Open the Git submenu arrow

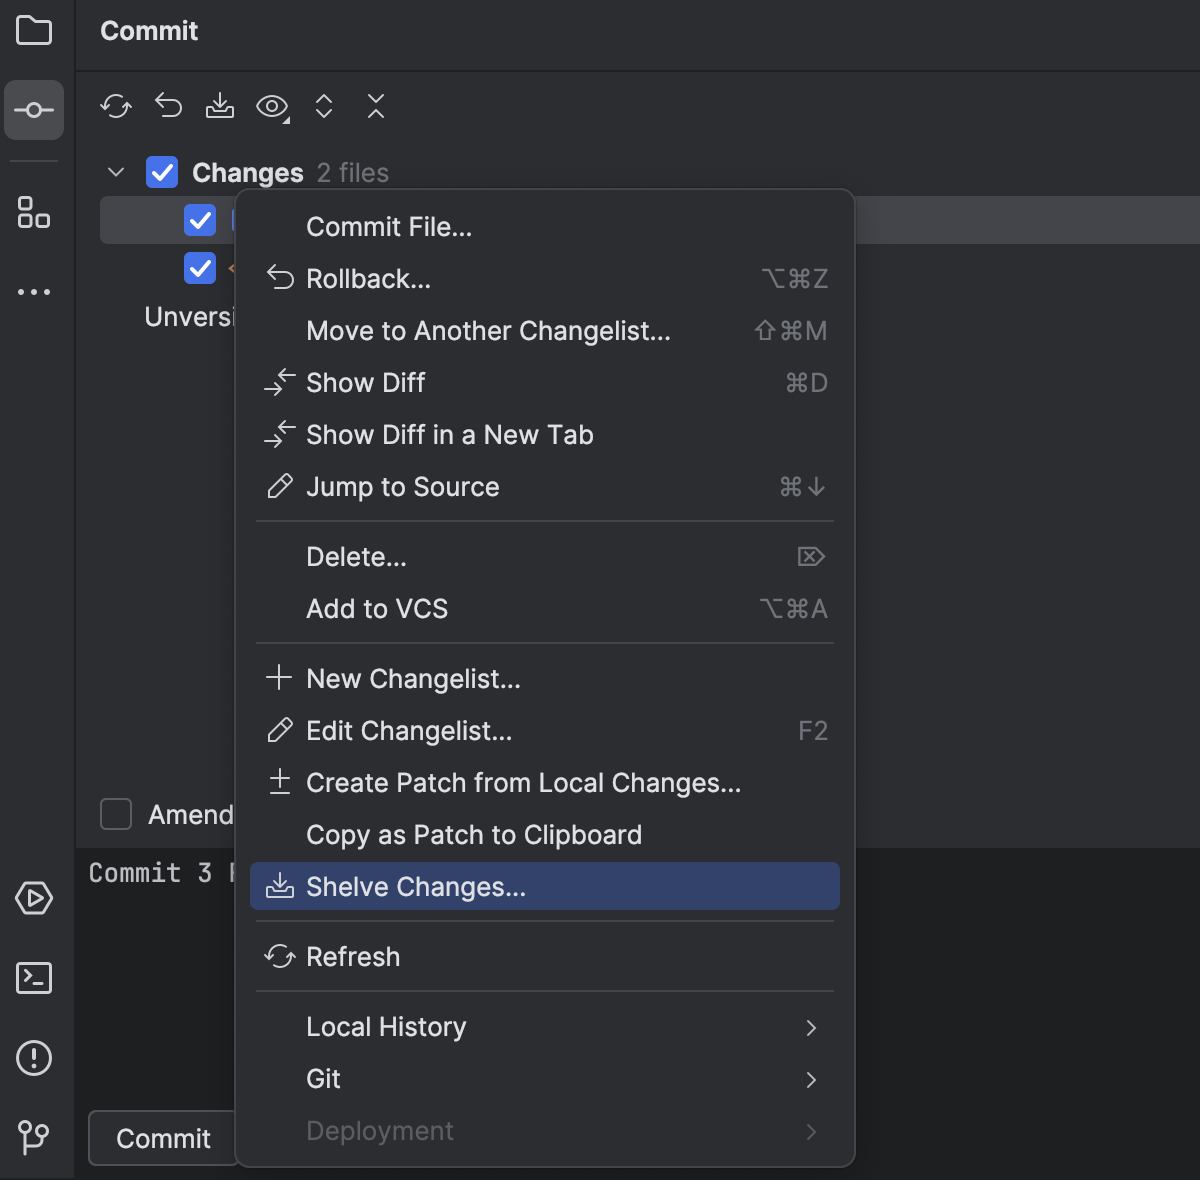coord(812,1080)
